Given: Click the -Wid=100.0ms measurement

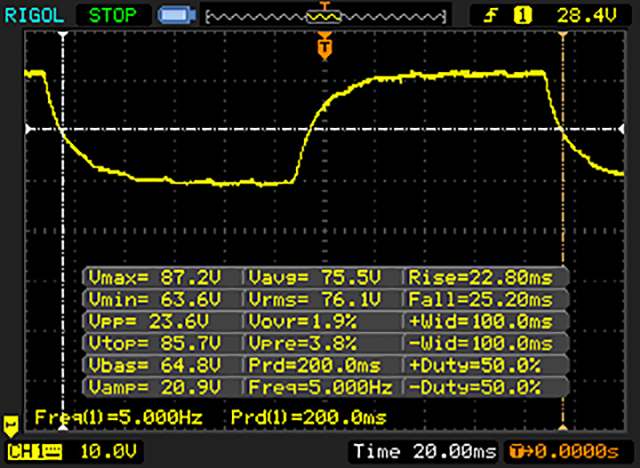Looking at the screenshot, I should [480, 343].
